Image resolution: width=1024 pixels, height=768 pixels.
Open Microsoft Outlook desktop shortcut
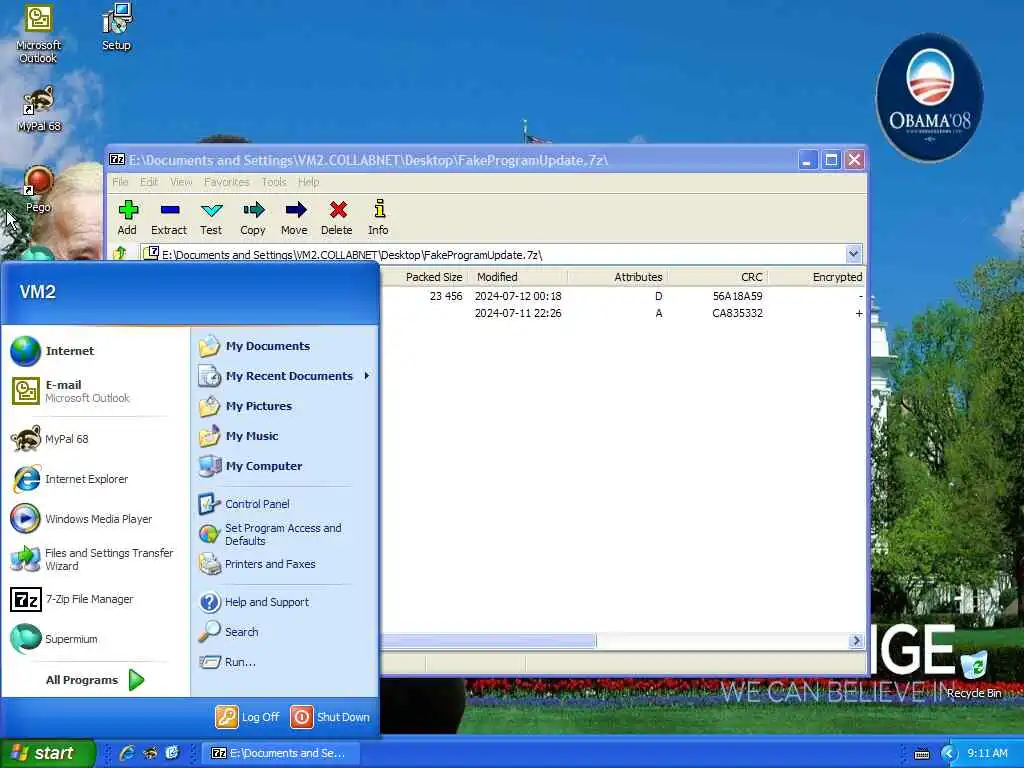(x=39, y=34)
